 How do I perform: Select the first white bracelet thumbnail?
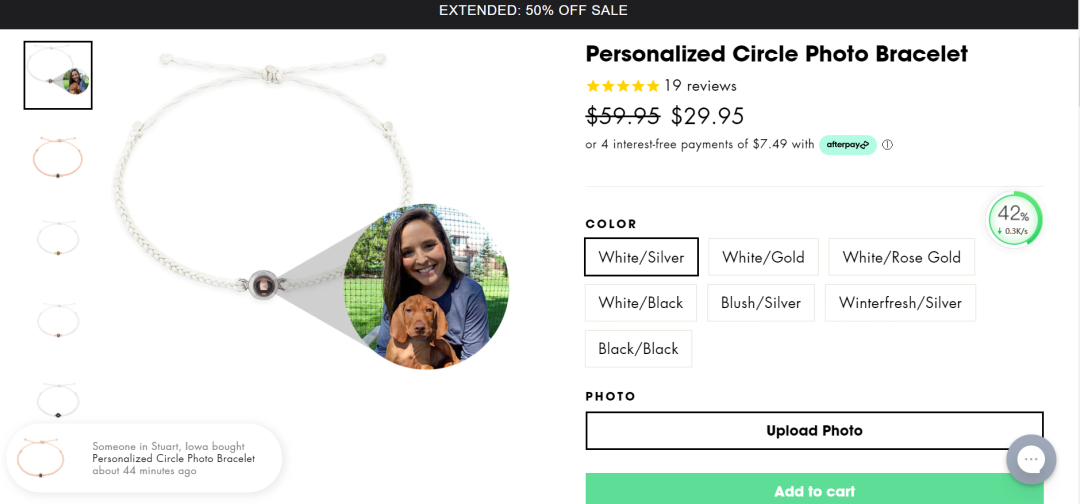click(x=58, y=75)
